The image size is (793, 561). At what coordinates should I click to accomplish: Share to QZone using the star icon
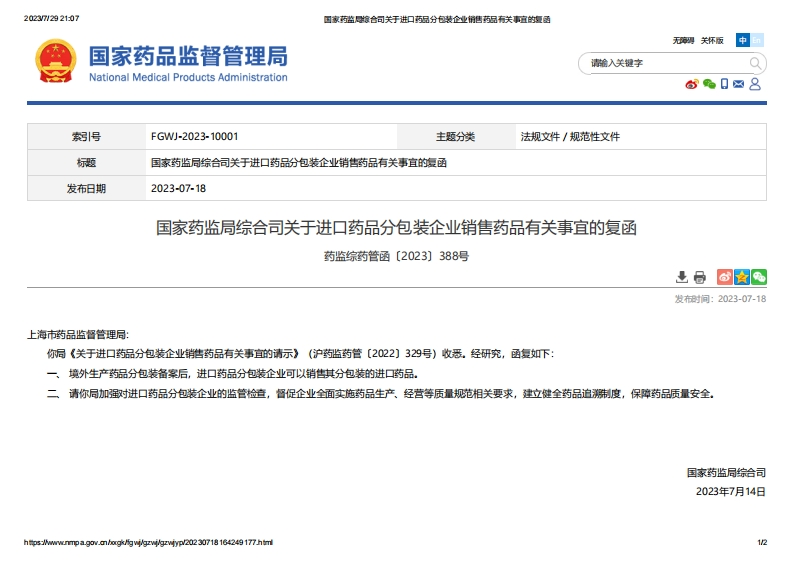point(742,277)
